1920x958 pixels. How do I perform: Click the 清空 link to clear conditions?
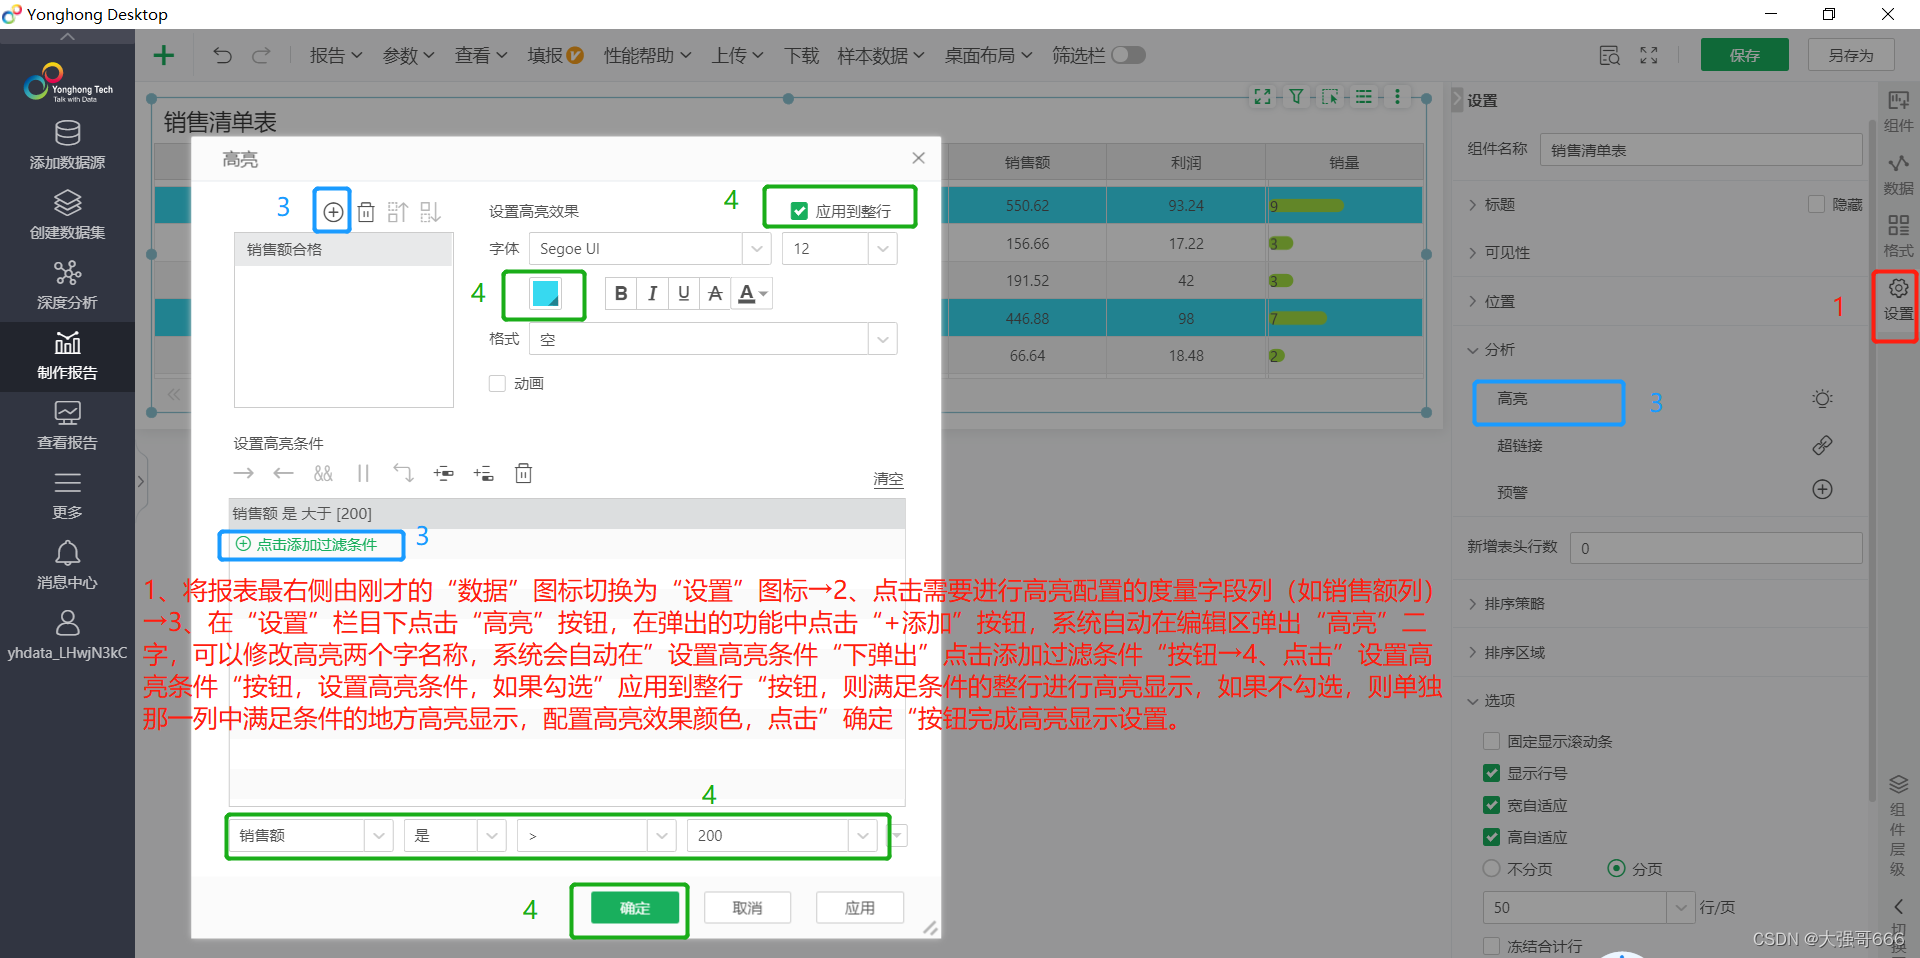[888, 479]
